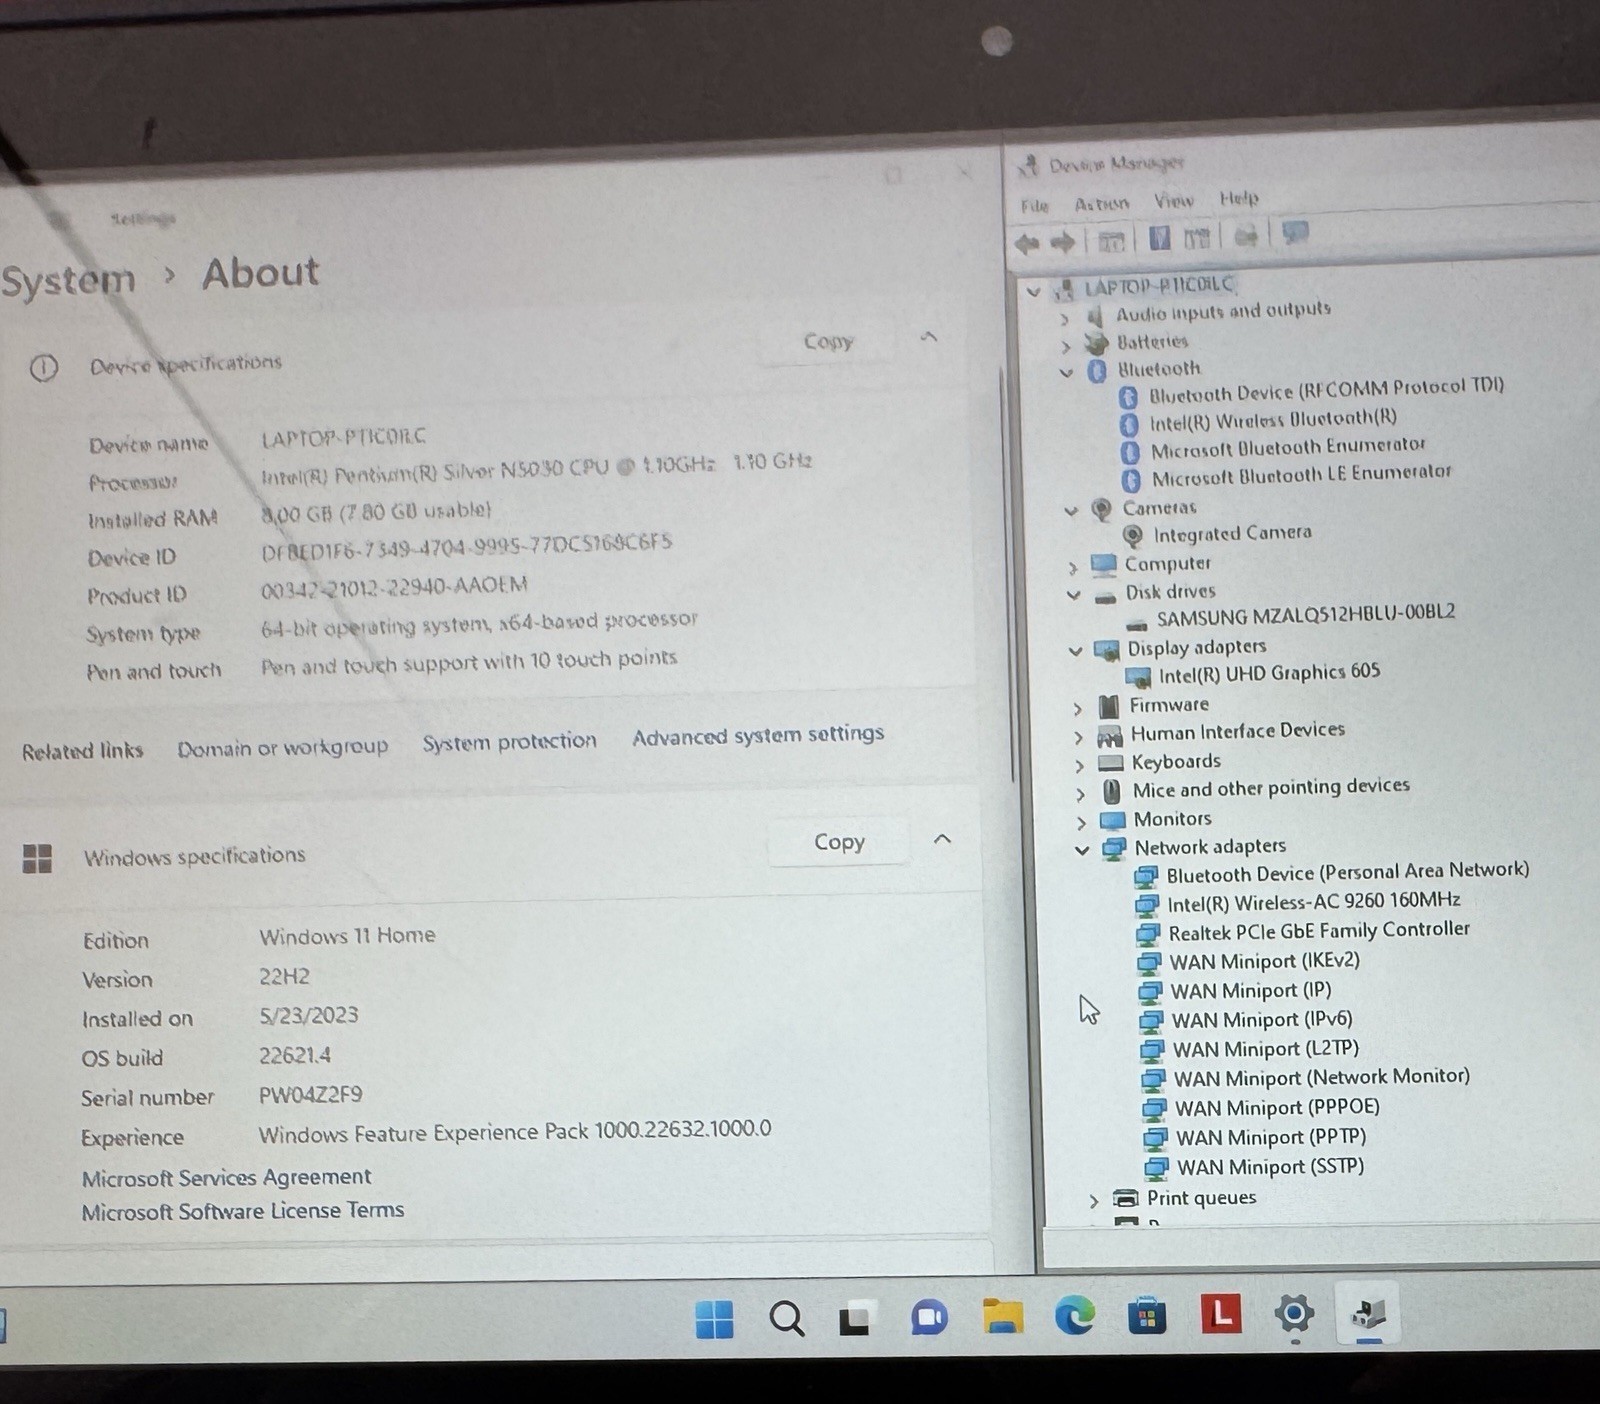This screenshot has width=1600, height=1404.
Task: Select WAN Miniport (L2TP)
Action: [1266, 1048]
